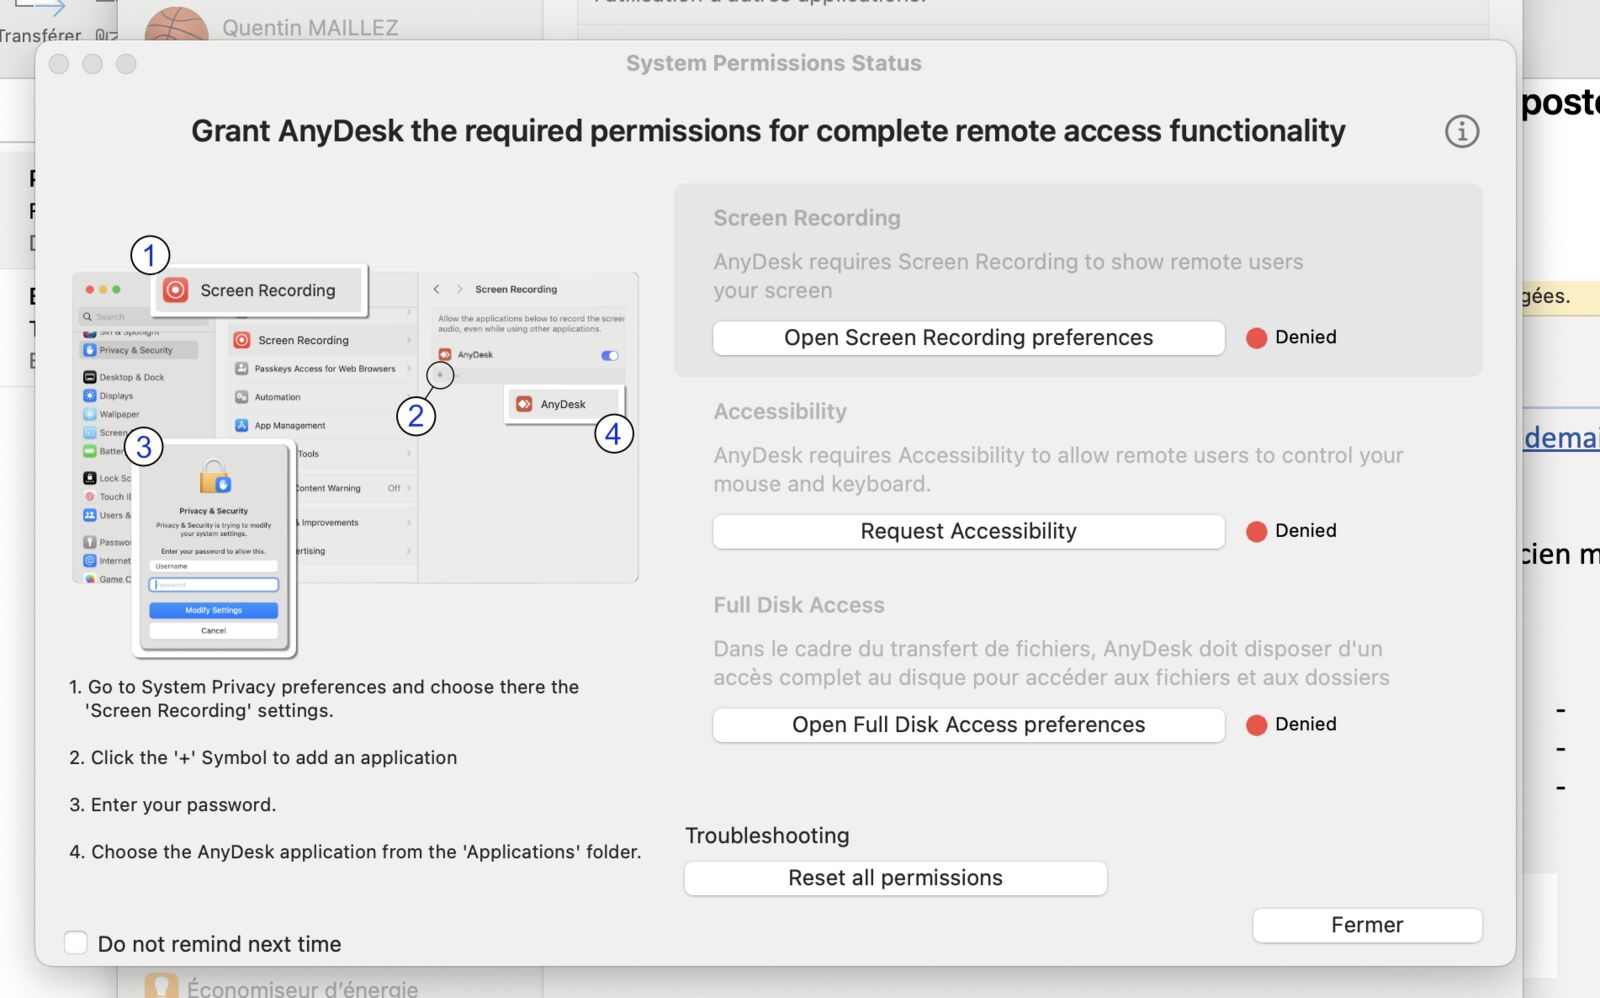Image resolution: width=1600 pixels, height=998 pixels.
Task: Click the blue underlined link on the right edge
Action: [1560, 438]
